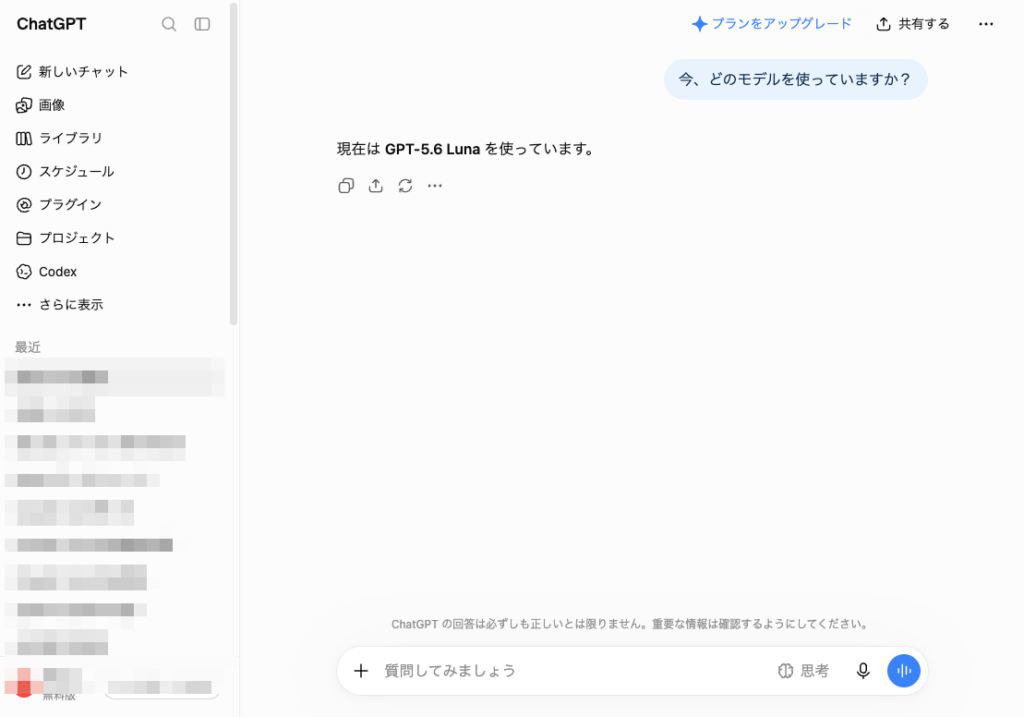Click the @ icon beside プラグイン

point(24,205)
